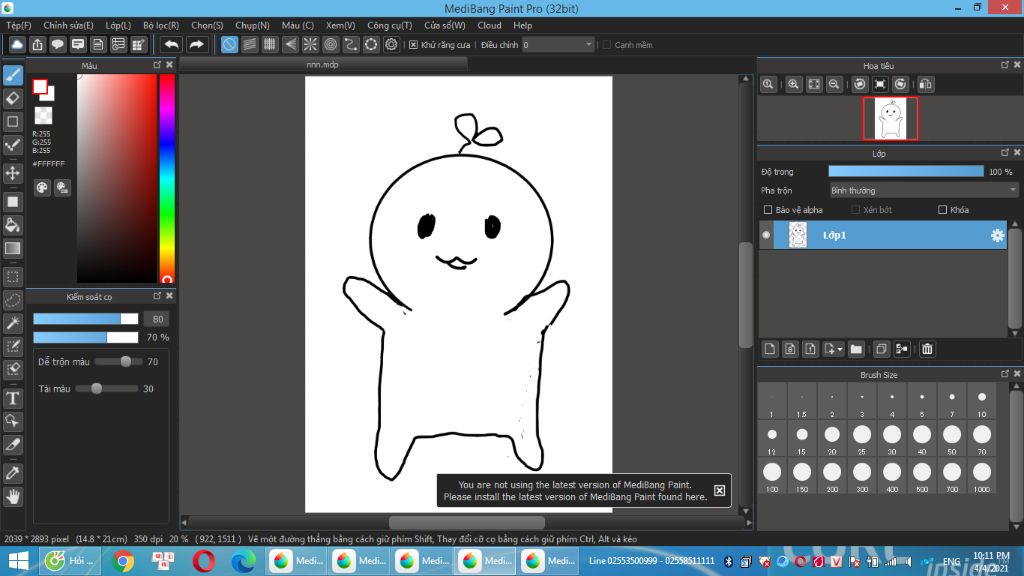The image size is (1024, 576).
Task: Select brush size 10 preset
Action: point(982,402)
